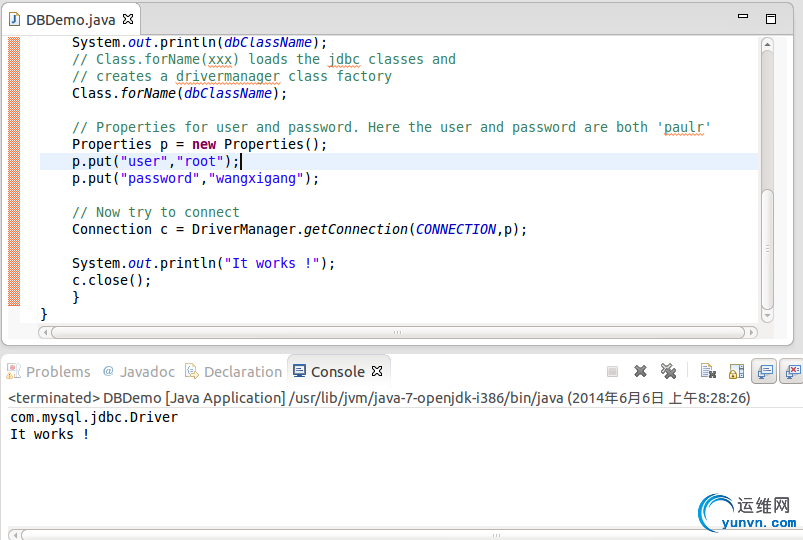The image size is (803, 540).
Task: Switch to the Problems tab
Action: coord(48,371)
